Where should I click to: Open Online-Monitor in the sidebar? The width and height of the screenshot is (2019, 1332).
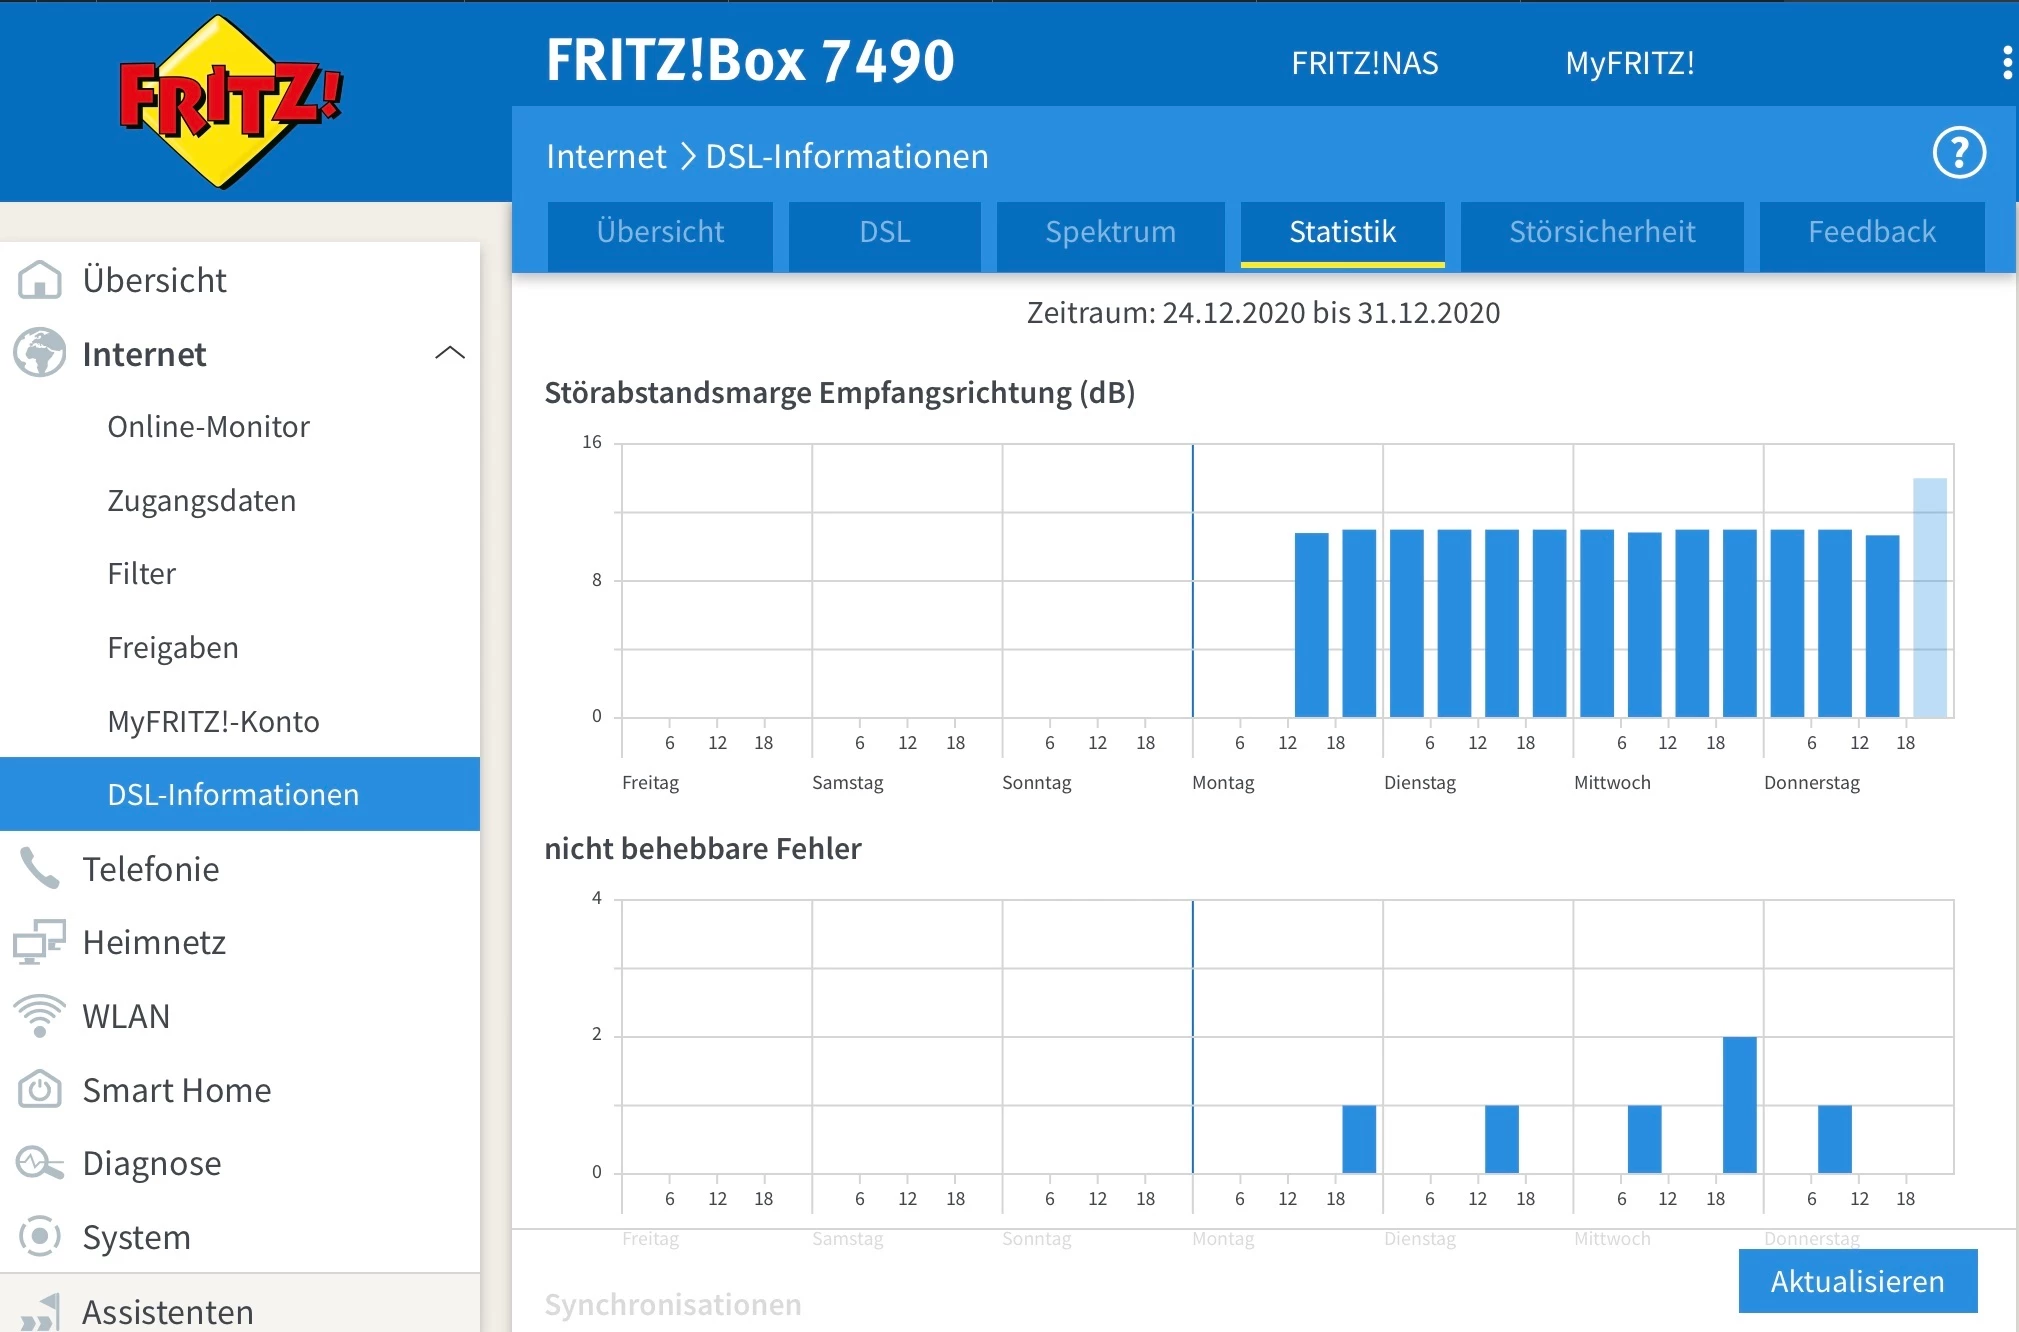208,426
